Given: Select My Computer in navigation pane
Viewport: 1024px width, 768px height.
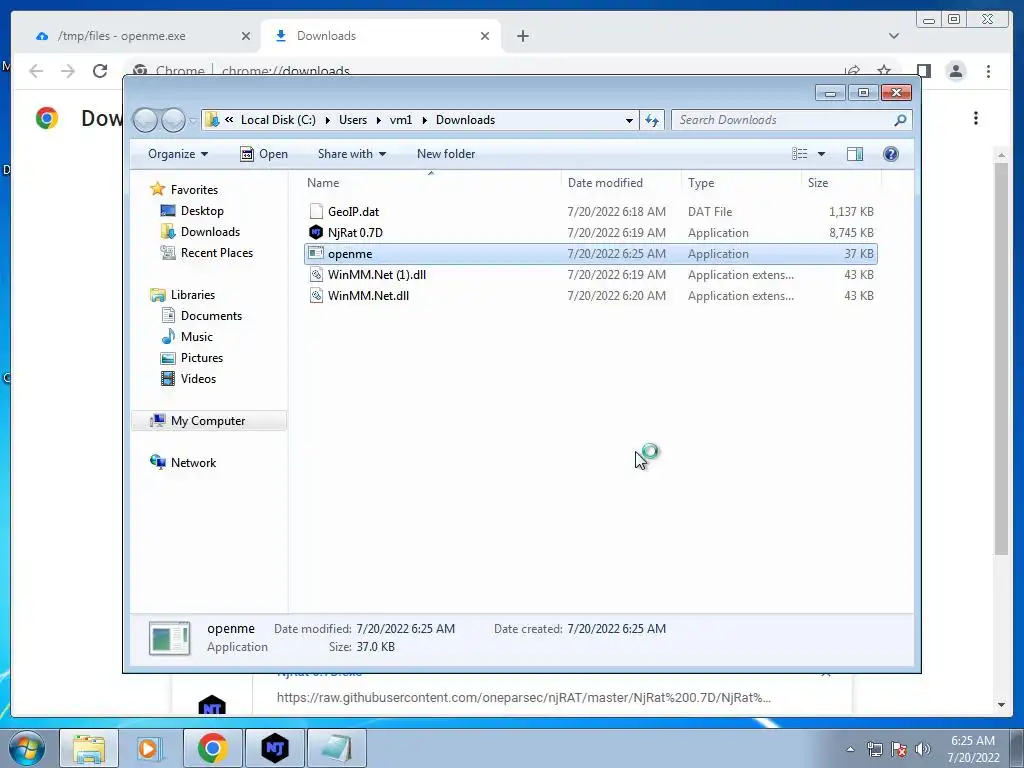Looking at the screenshot, I should tap(208, 421).
